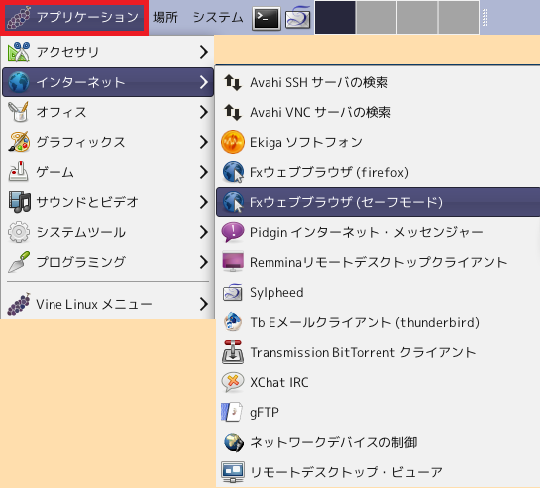
Task: Click the Ekiga softphone orange icon
Action: pos(233,142)
